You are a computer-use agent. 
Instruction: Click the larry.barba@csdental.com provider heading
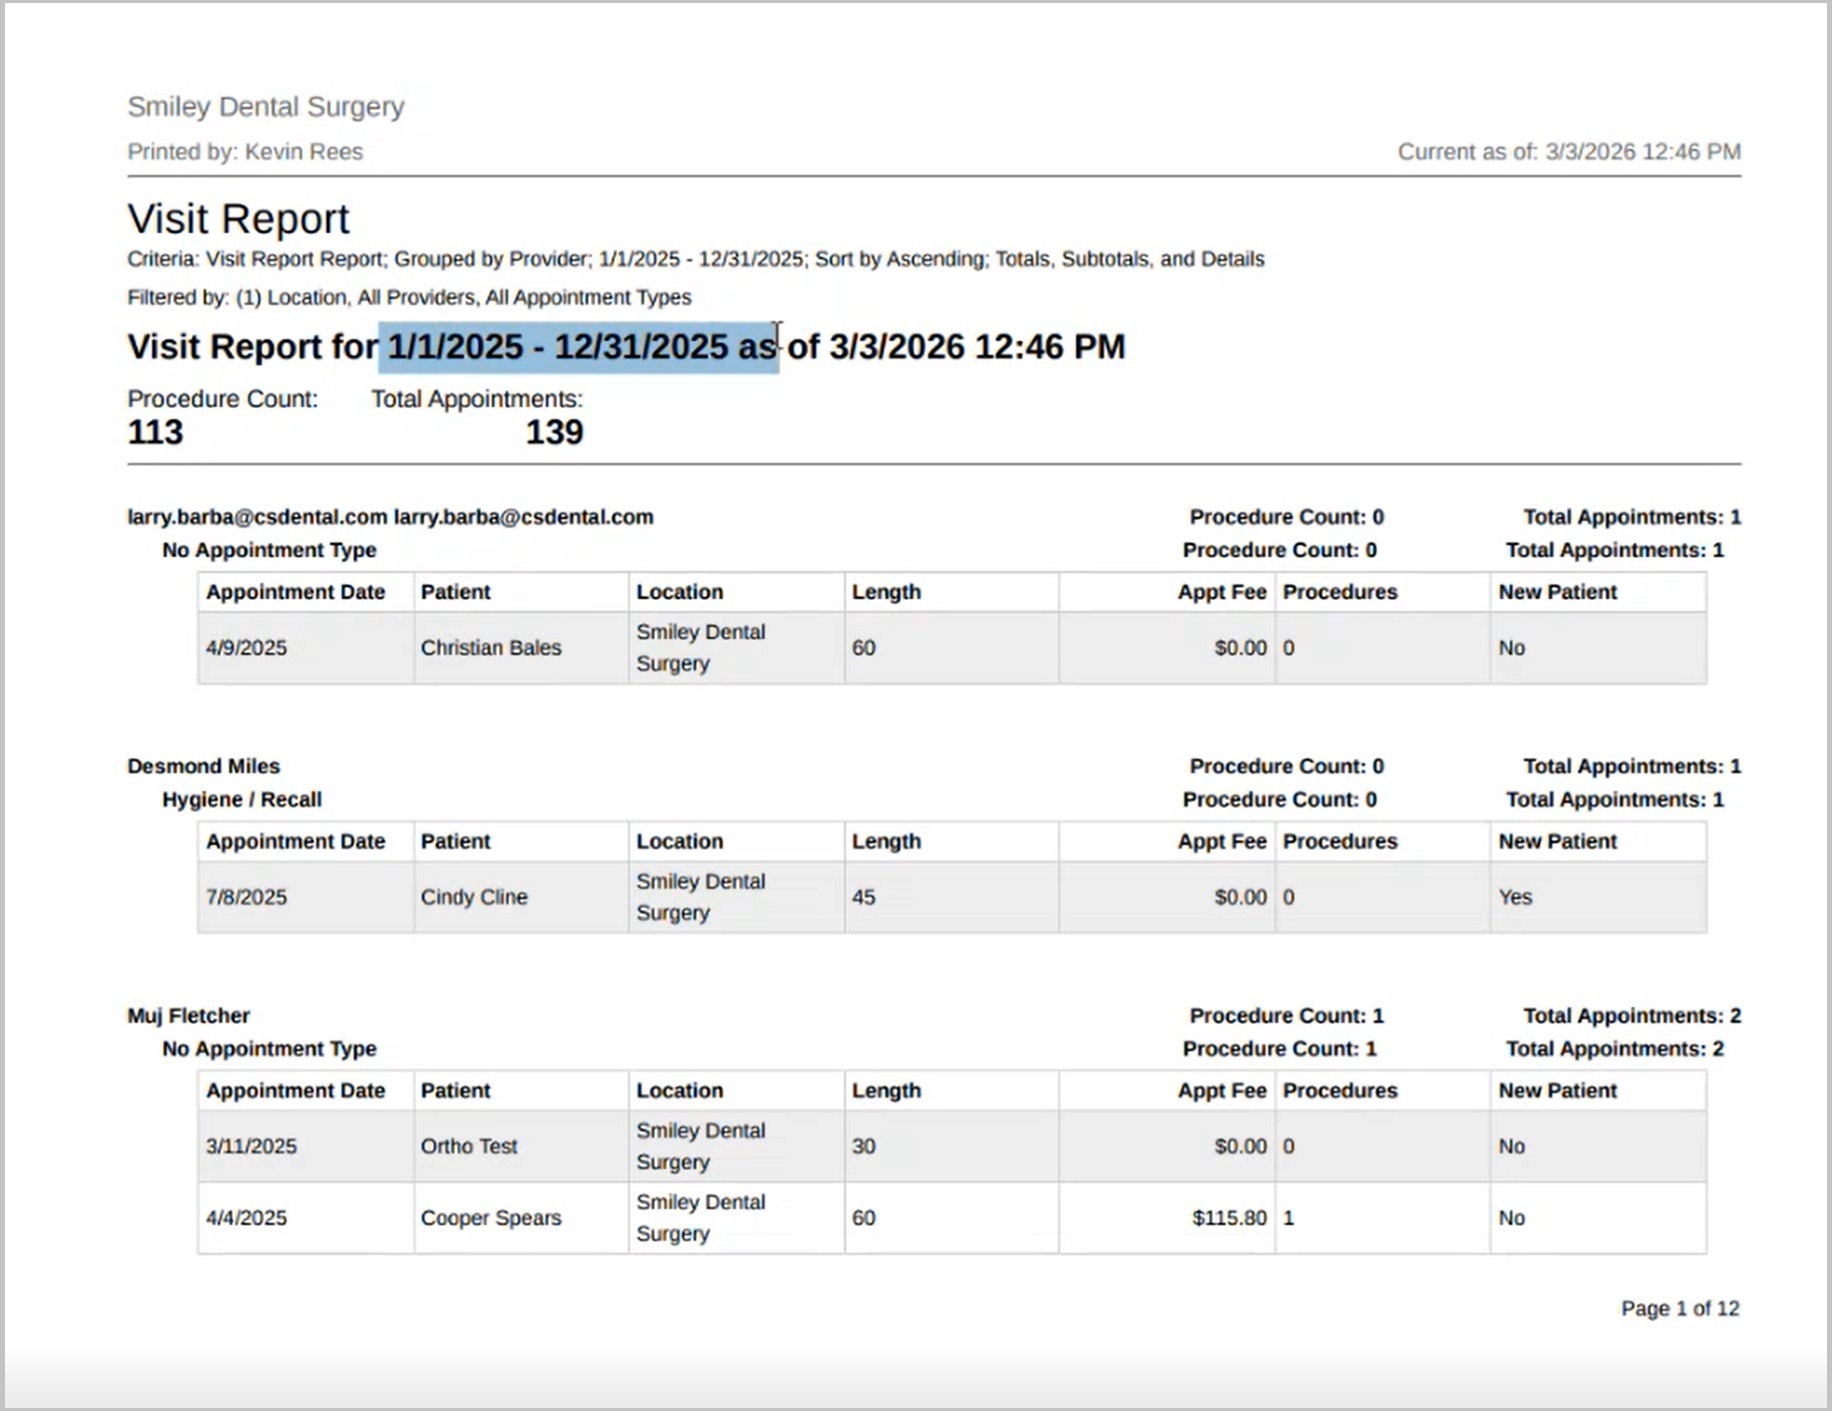point(390,517)
